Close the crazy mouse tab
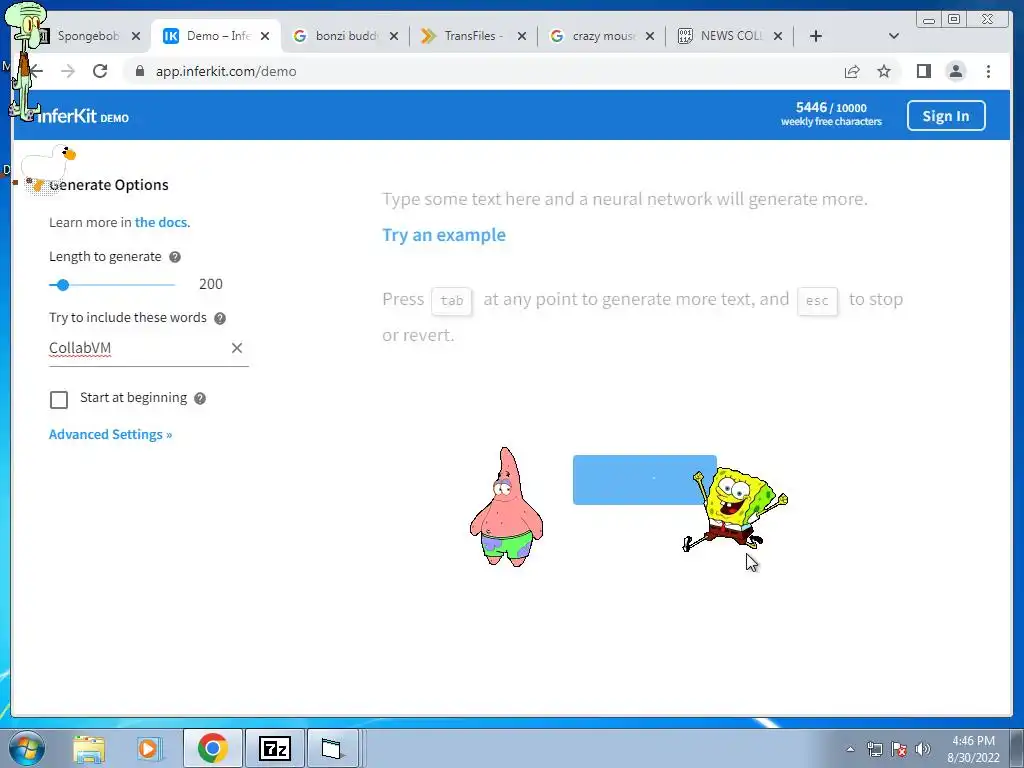The height and width of the screenshot is (768, 1024). click(650, 36)
